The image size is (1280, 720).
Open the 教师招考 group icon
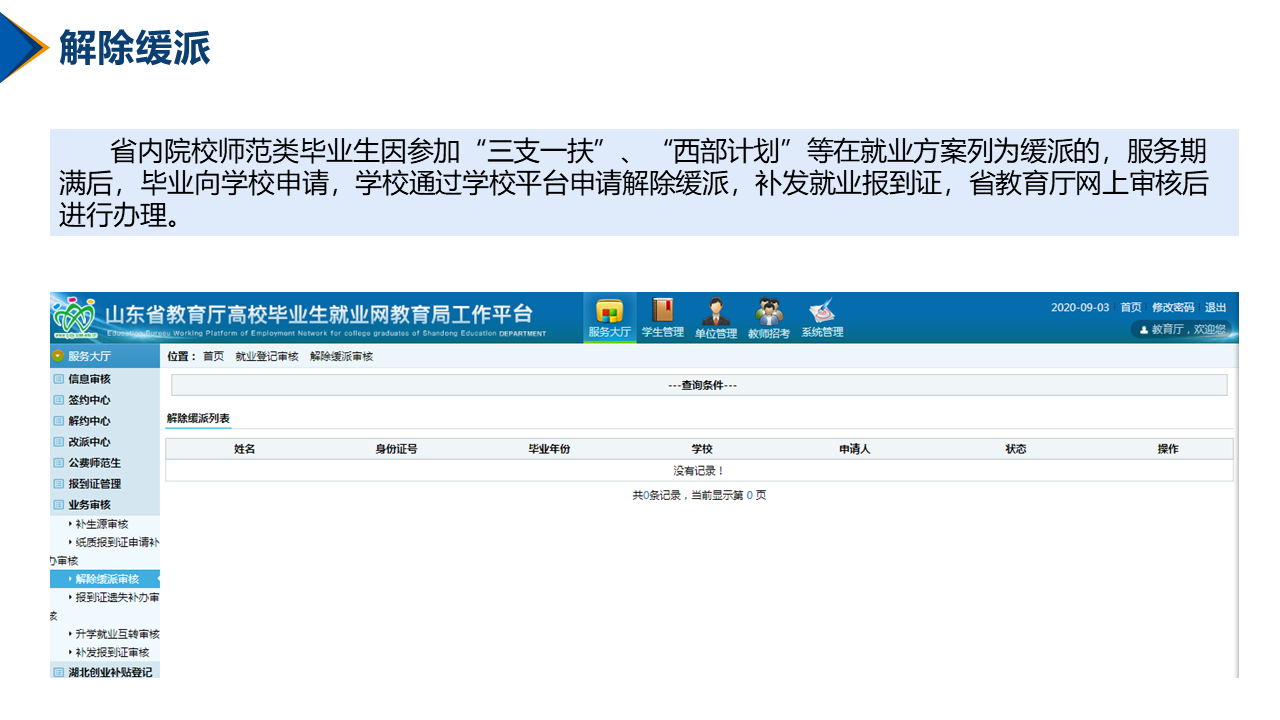(768, 312)
